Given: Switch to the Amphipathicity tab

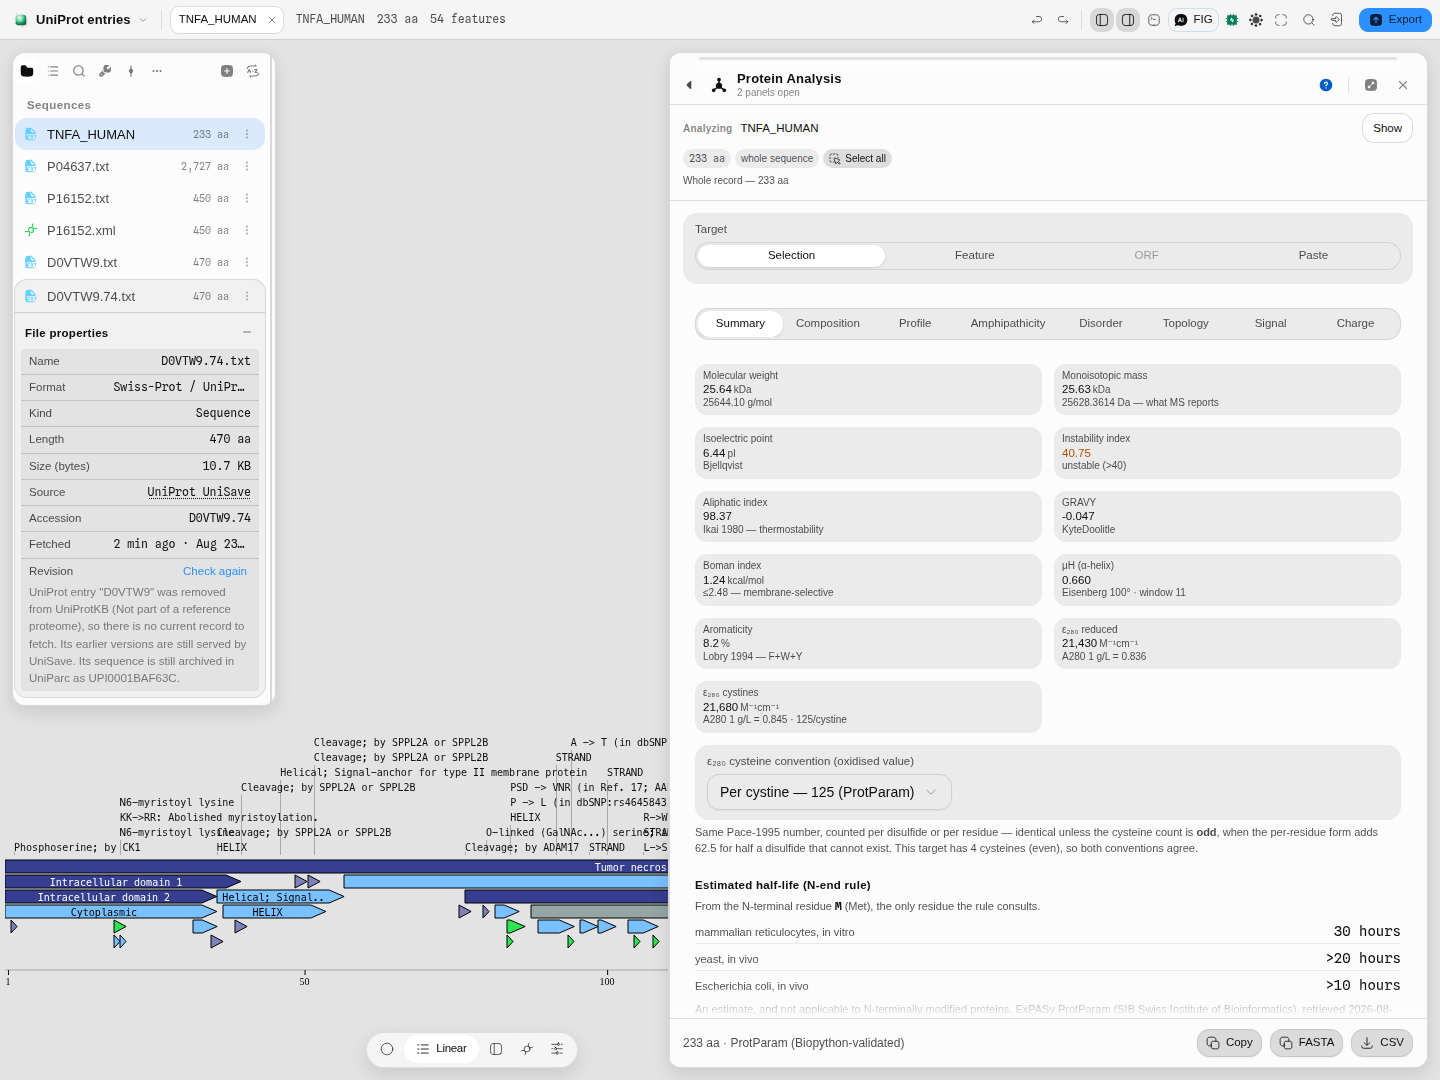Looking at the screenshot, I should click(x=1008, y=324).
